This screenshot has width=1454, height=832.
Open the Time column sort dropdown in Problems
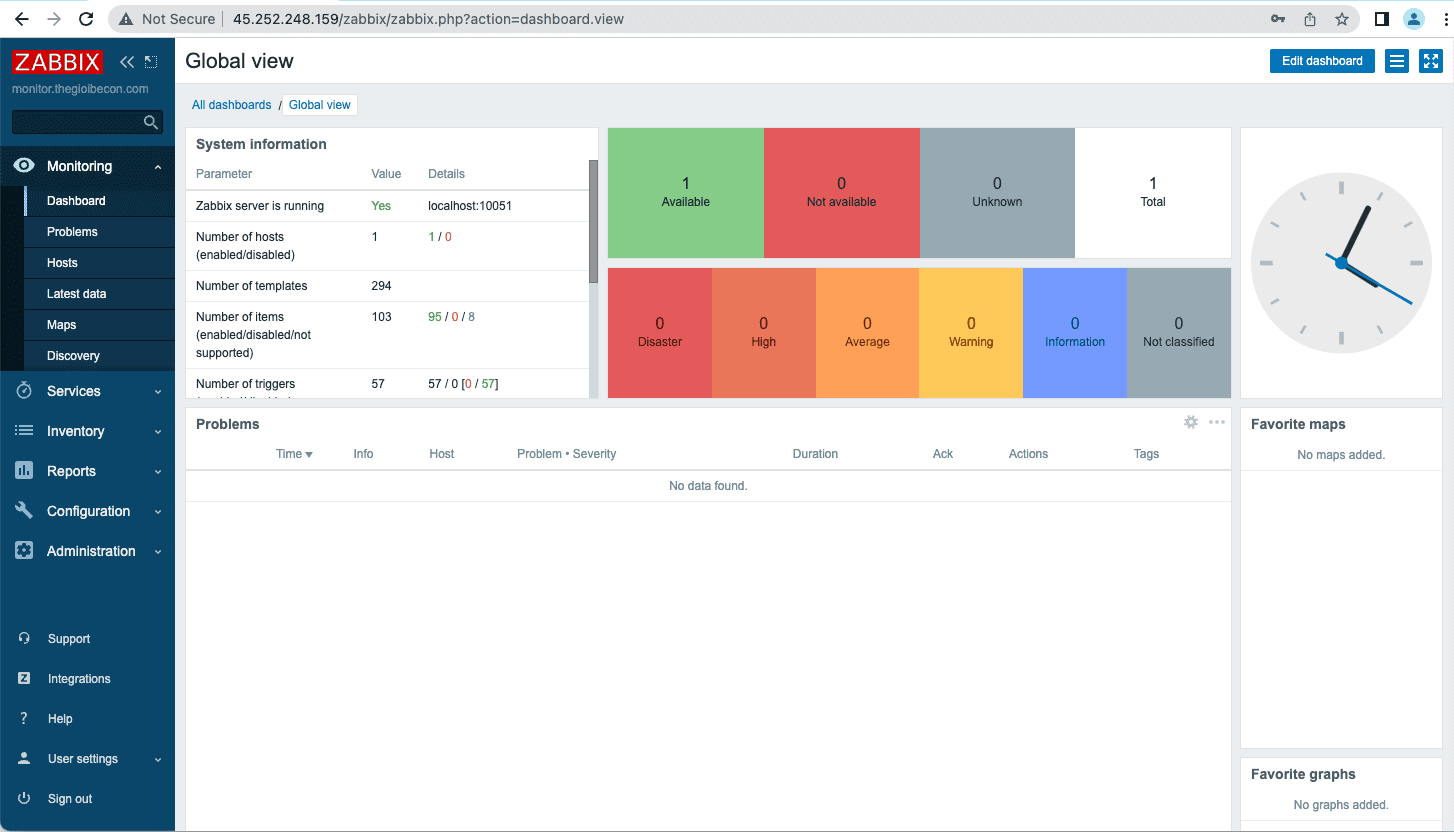click(x=294, y=453)
